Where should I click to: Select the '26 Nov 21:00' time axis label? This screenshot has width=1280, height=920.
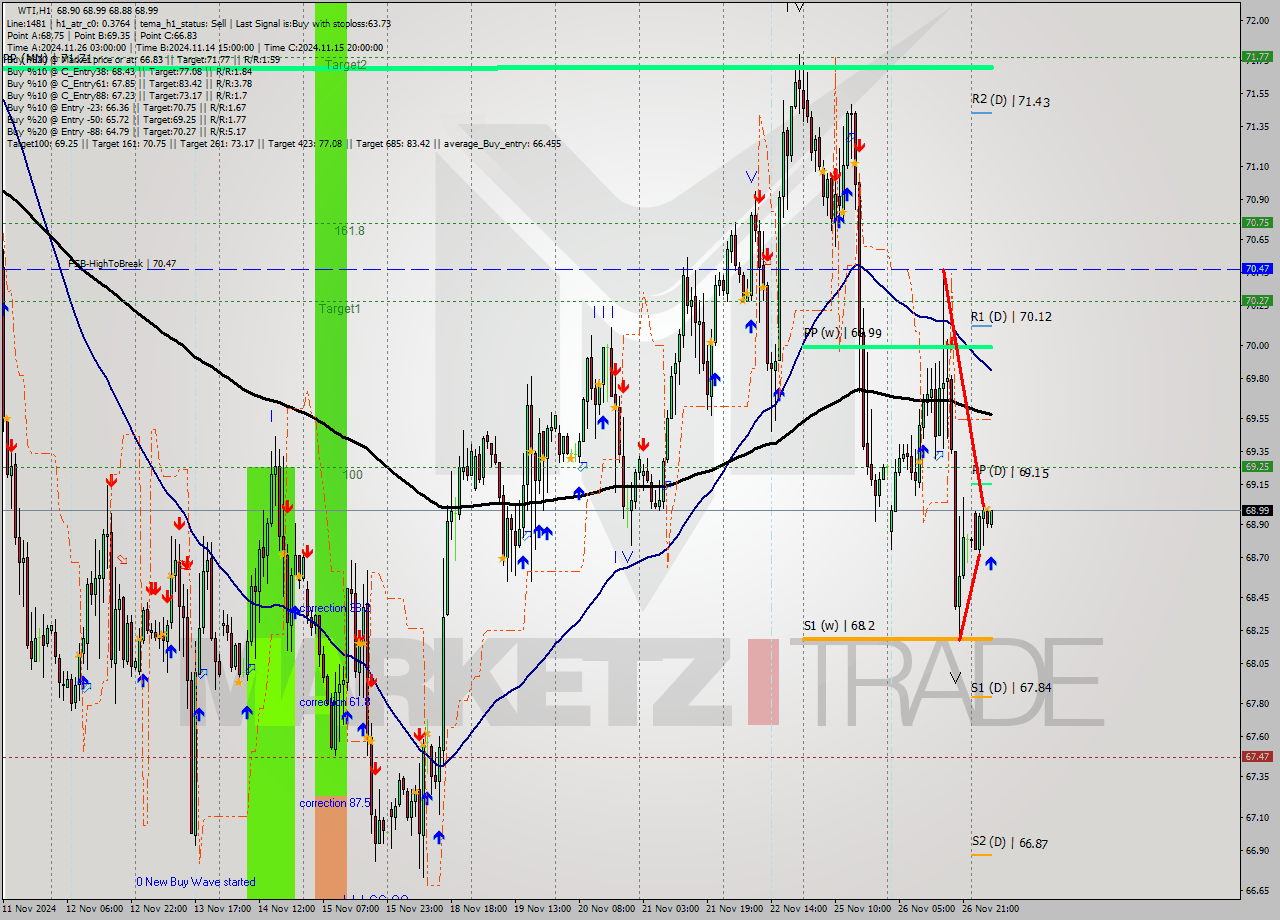(x=991, y=909)
